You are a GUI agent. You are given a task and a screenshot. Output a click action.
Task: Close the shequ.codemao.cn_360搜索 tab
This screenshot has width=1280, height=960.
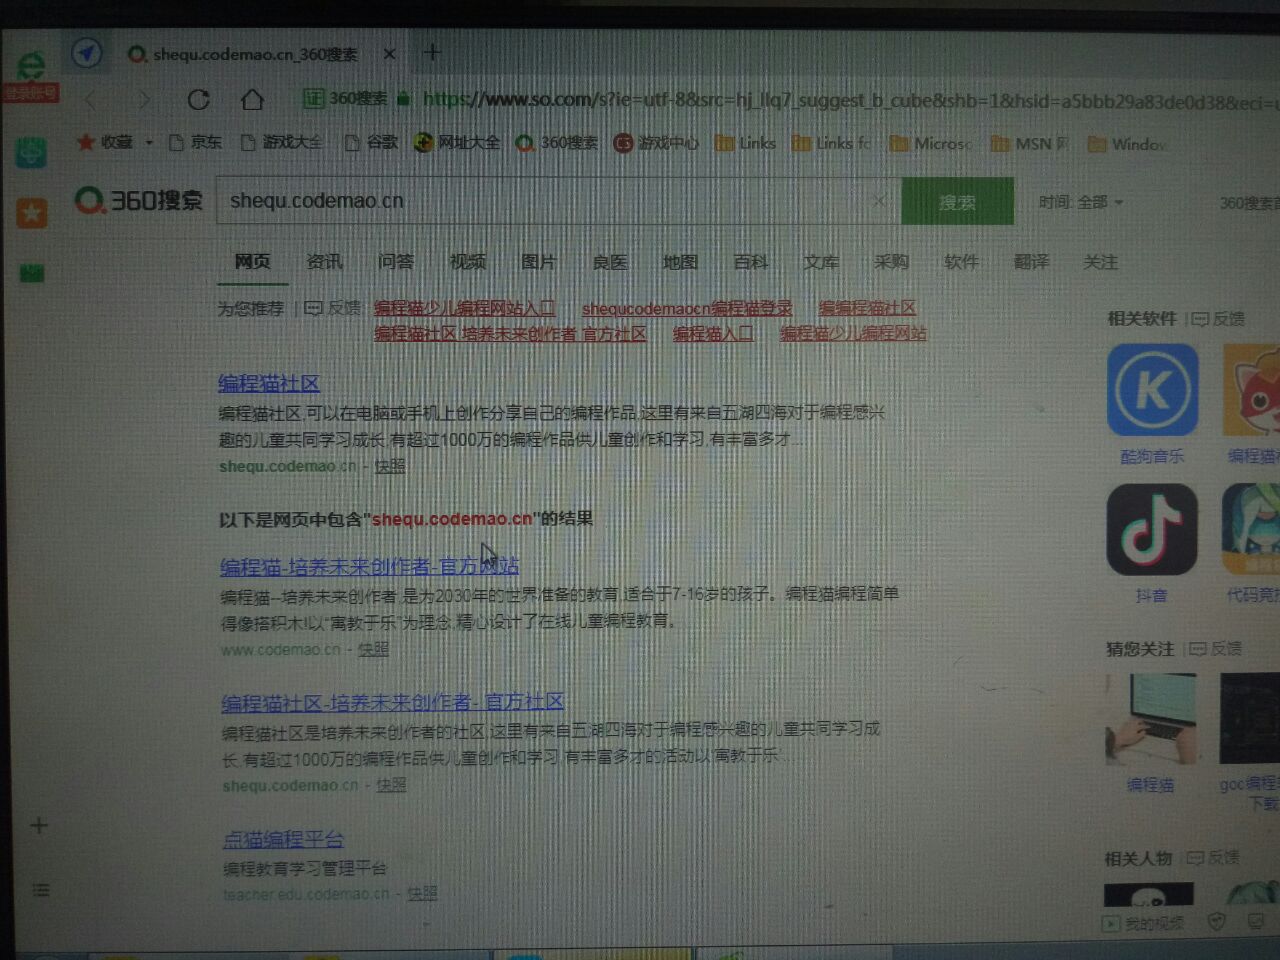pyautogui.click(x=390, y=54)
